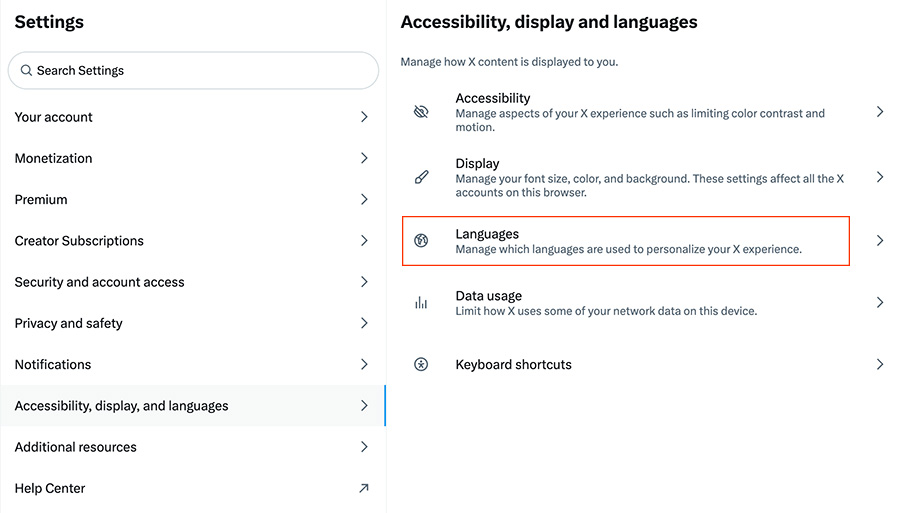Select Security and account access
The width and height of the screenshot is (900, 513).
[x=193, y=282]
